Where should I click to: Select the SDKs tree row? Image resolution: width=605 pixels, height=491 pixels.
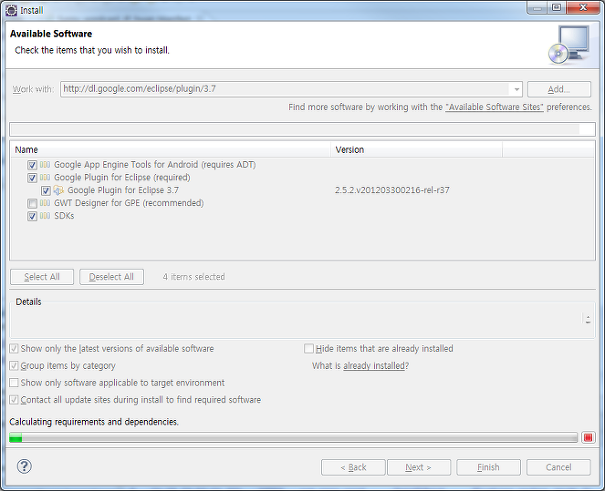[x=64, y=216]
